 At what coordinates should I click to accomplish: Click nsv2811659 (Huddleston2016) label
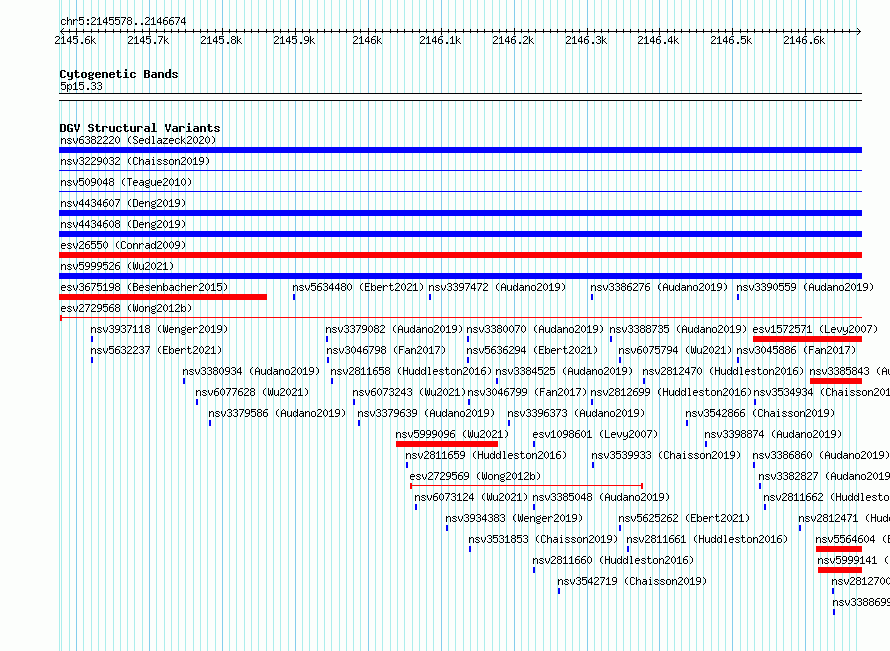tap(486, 455)
